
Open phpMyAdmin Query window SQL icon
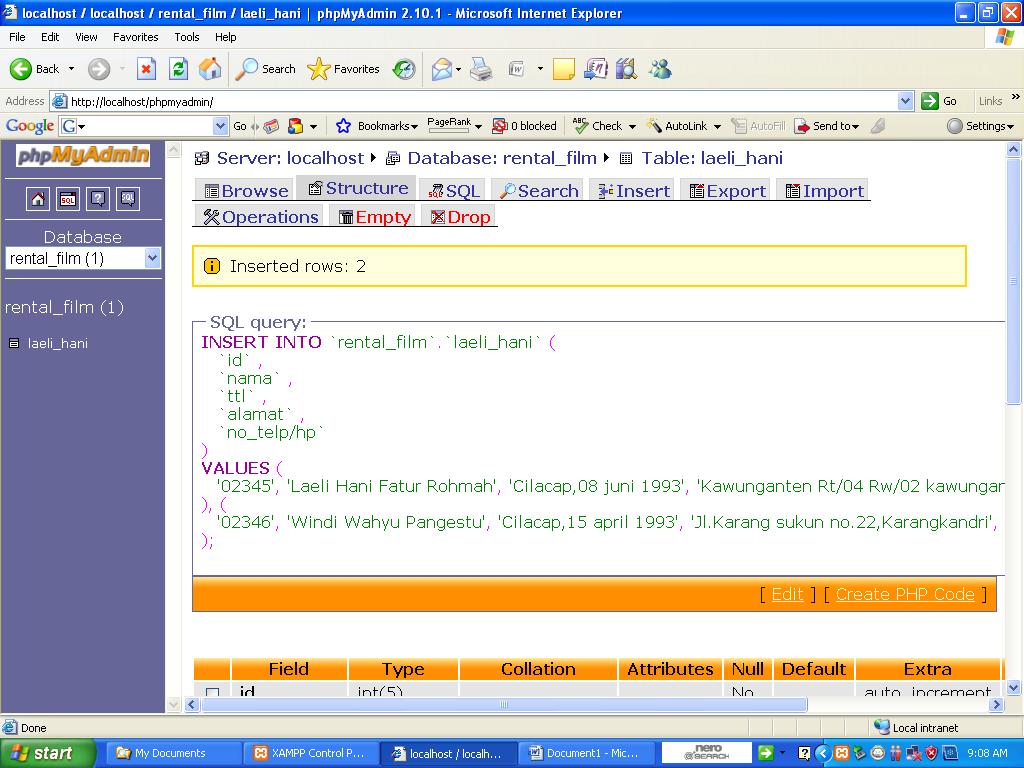(x=68, y=199)
